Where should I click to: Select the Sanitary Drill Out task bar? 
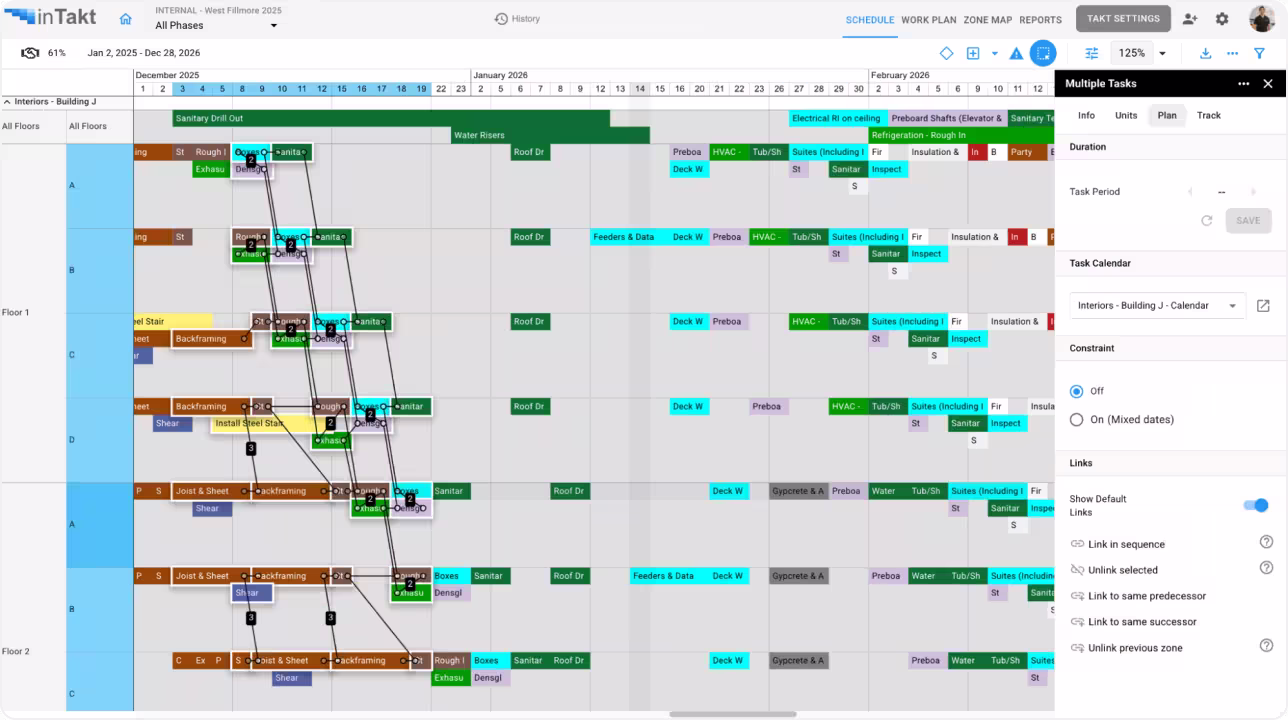391,118
